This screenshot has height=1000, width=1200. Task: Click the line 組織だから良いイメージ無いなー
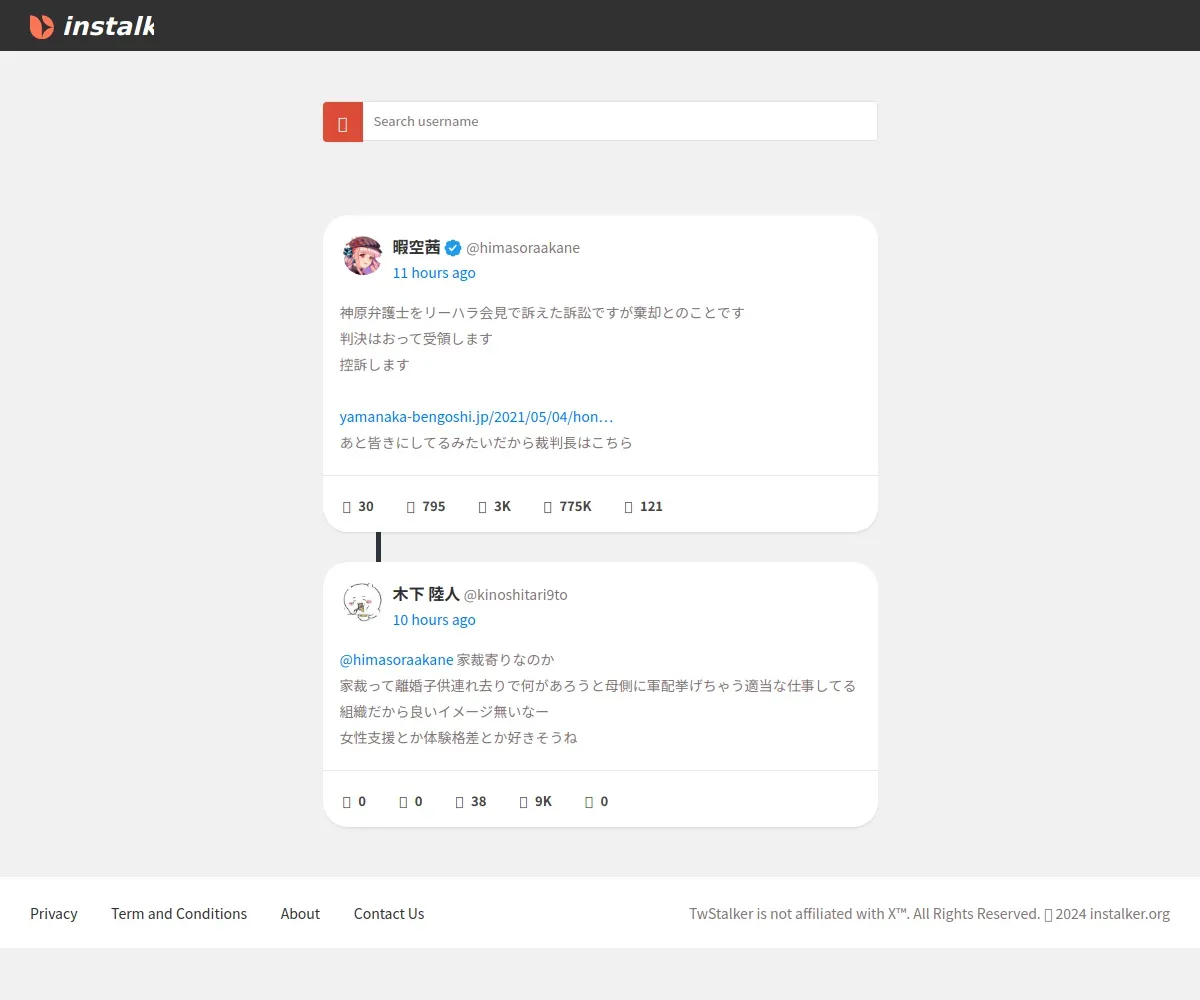[x=445, y=712]
